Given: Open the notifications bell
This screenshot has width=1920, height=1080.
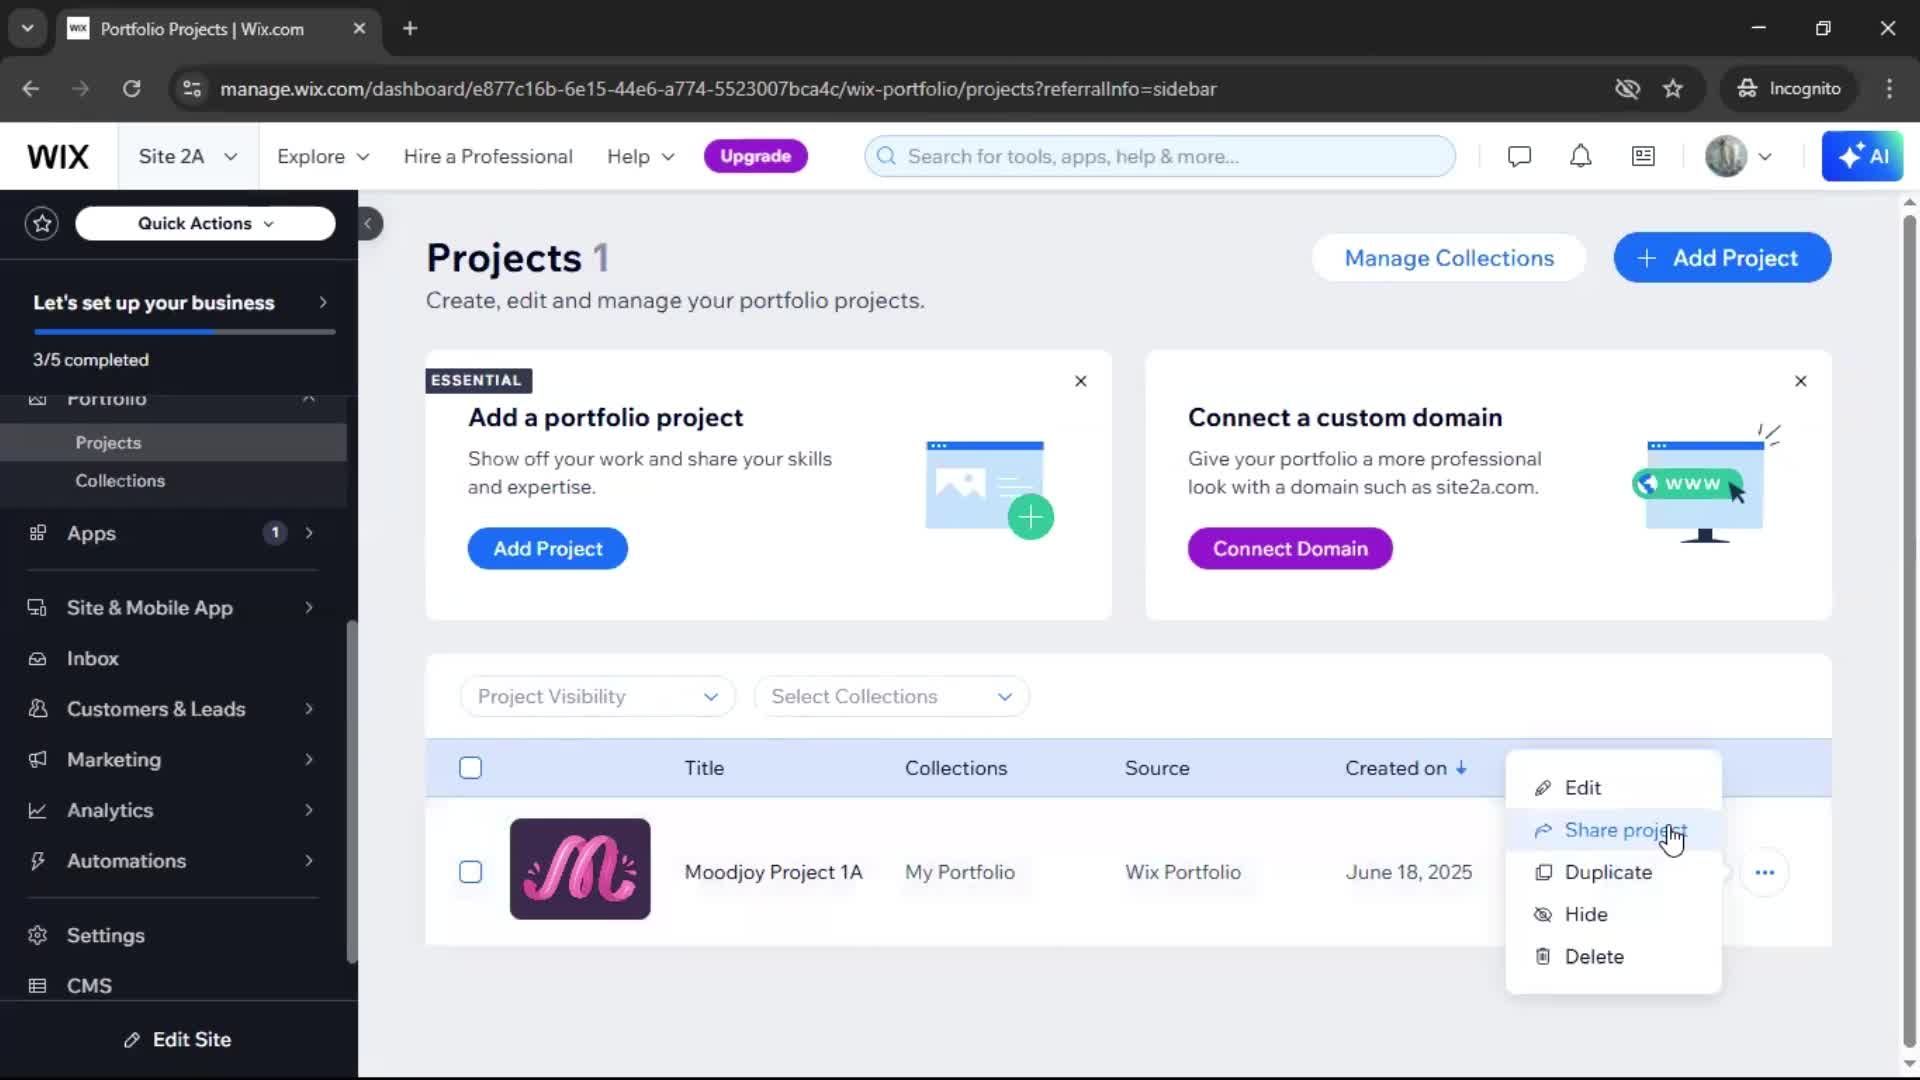Looking at the screenshot, I should point(1580,156).
